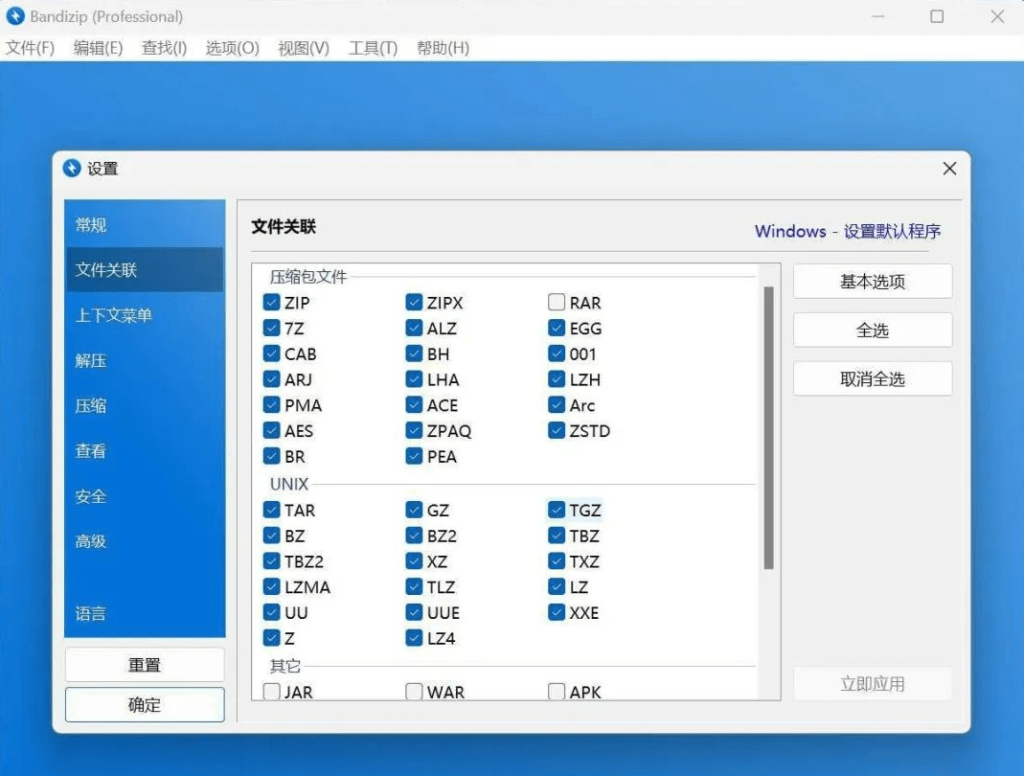
Task: Disable the ZIP file association
Action: (x=272, y=302)
